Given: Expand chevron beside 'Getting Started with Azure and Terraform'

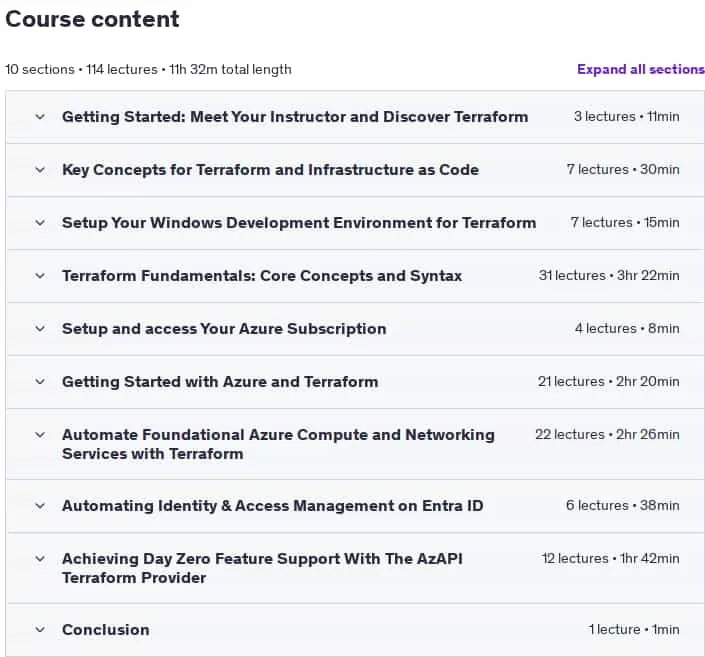Looking at the screenshot, I should click(x=40, y=382).
